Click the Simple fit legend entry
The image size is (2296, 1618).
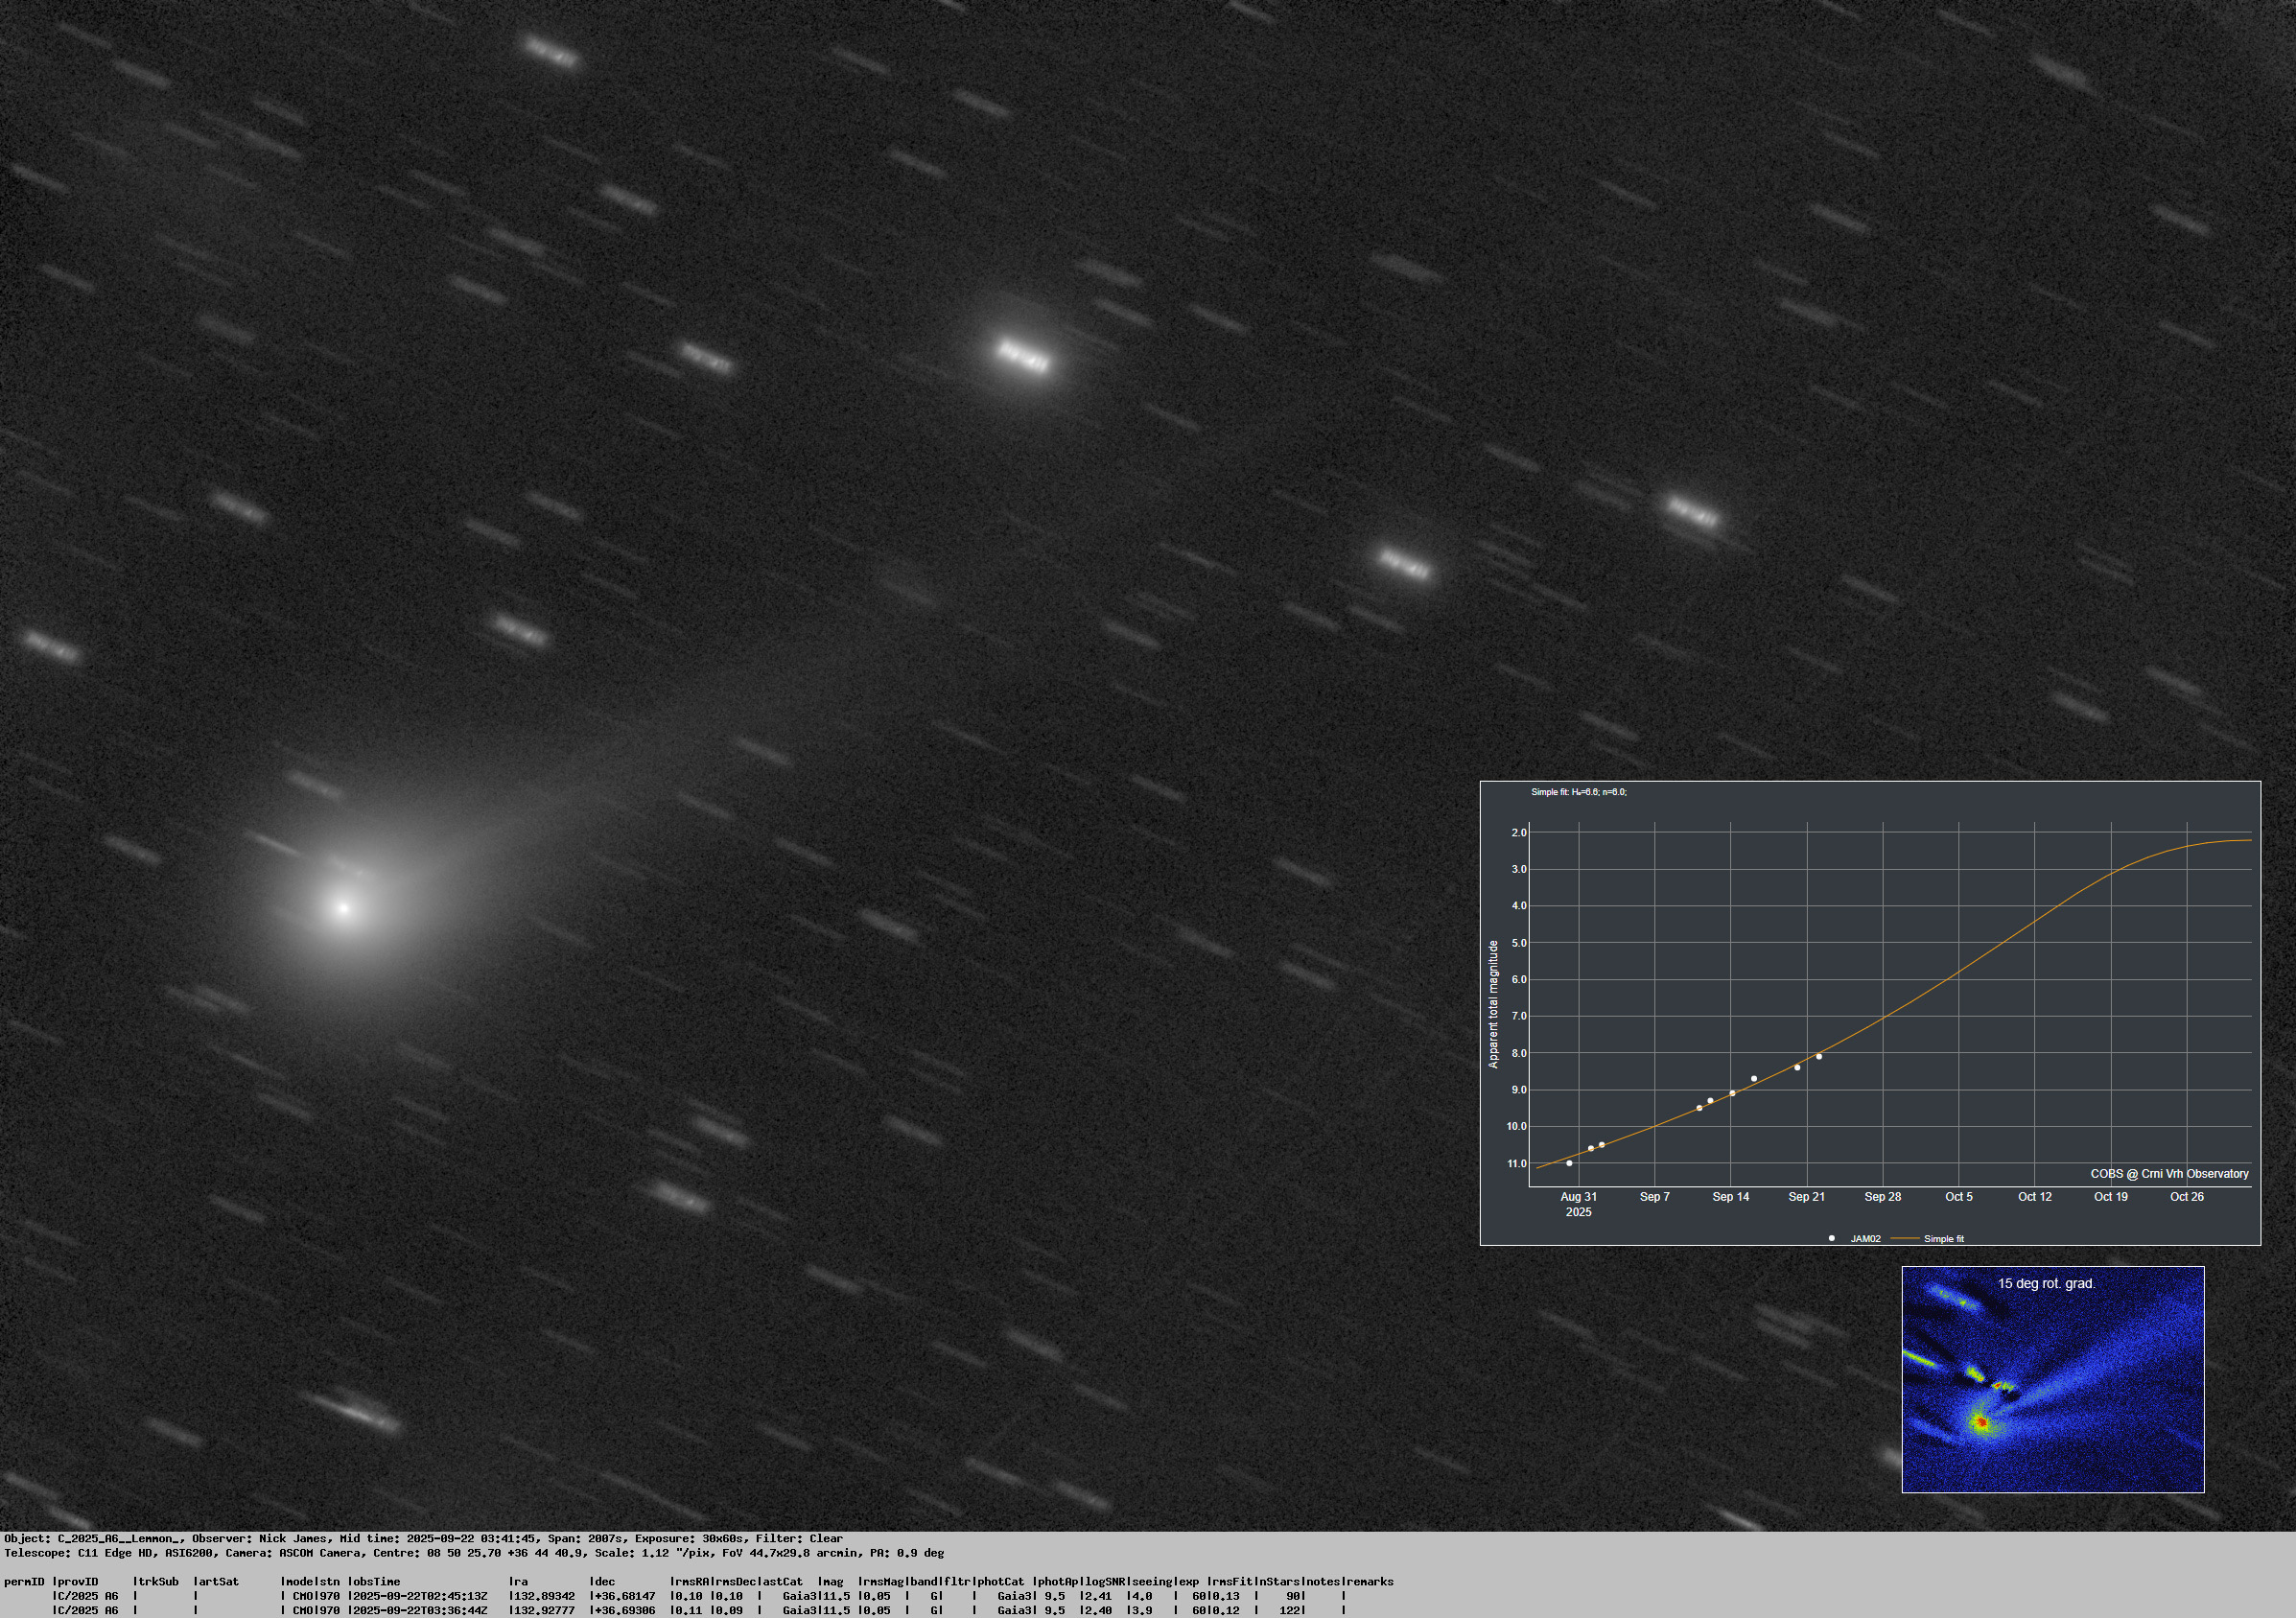pyautogui.click(x=1943, y=1238)
